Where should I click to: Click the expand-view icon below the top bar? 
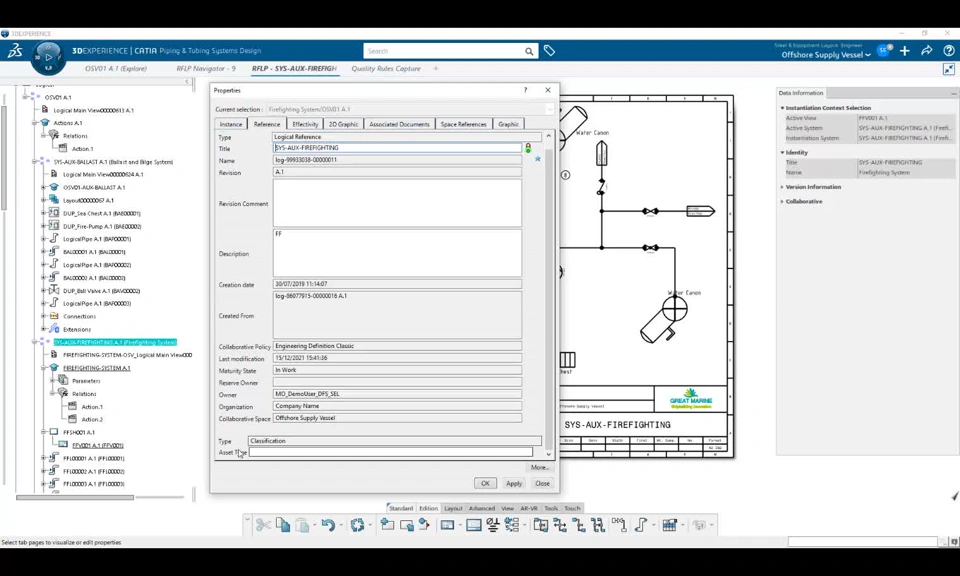(x=948, y=69)
